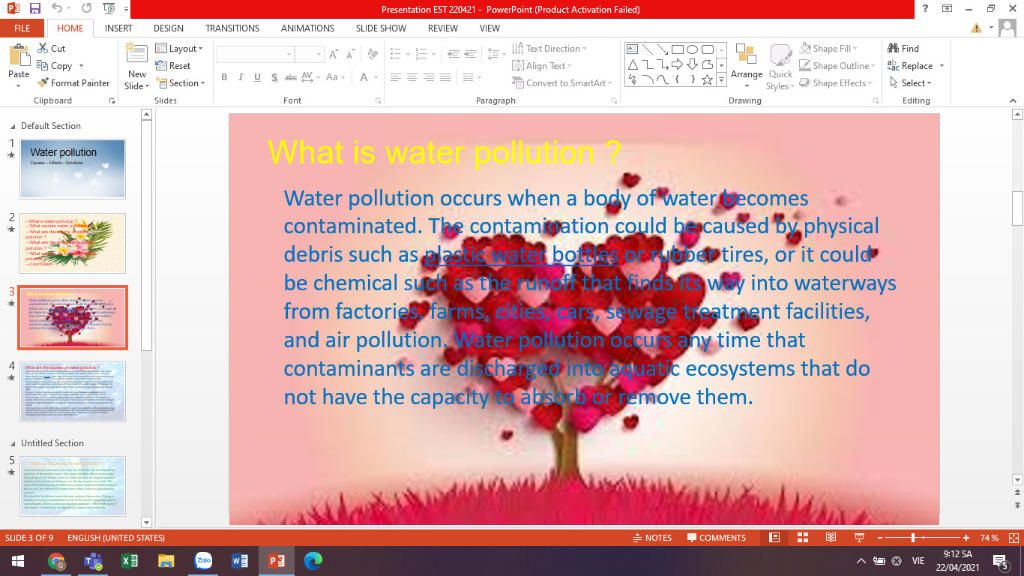Switch to the TRANSITIONS ribbon tab
The width and height of the screenshot is (1024, 576).
232,28
